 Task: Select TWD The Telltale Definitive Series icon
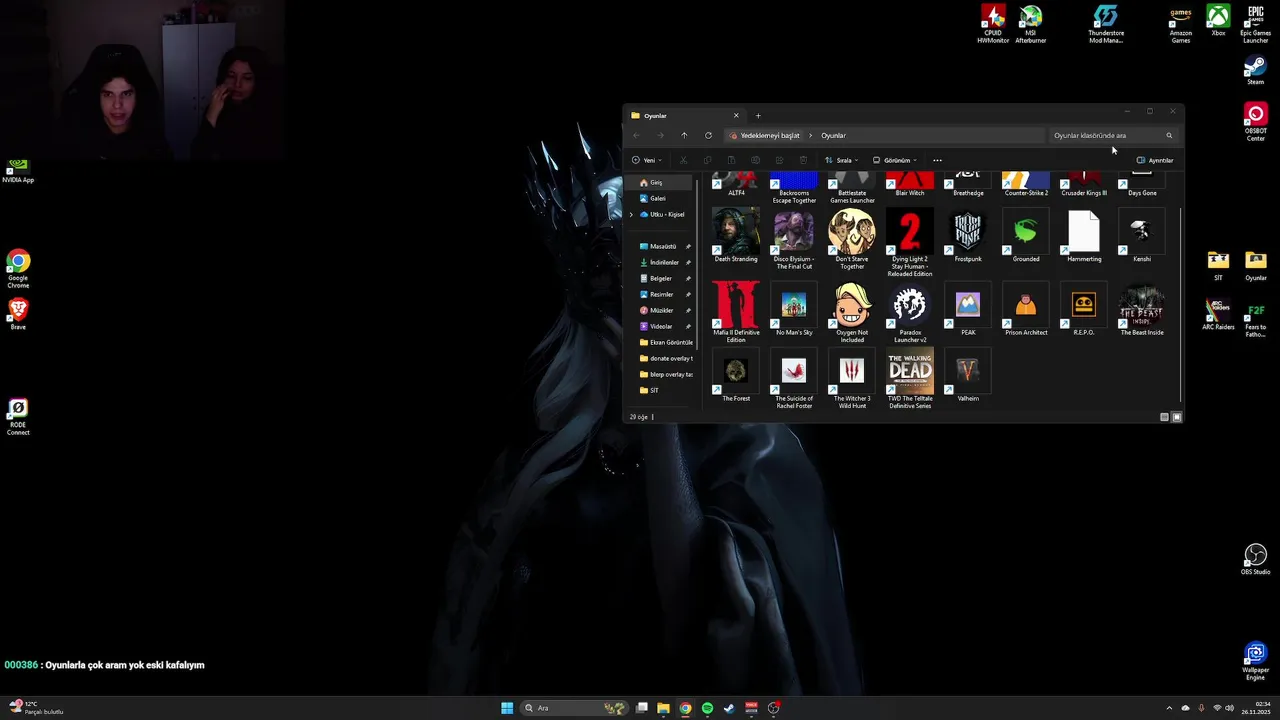click(x=910, y=379)
